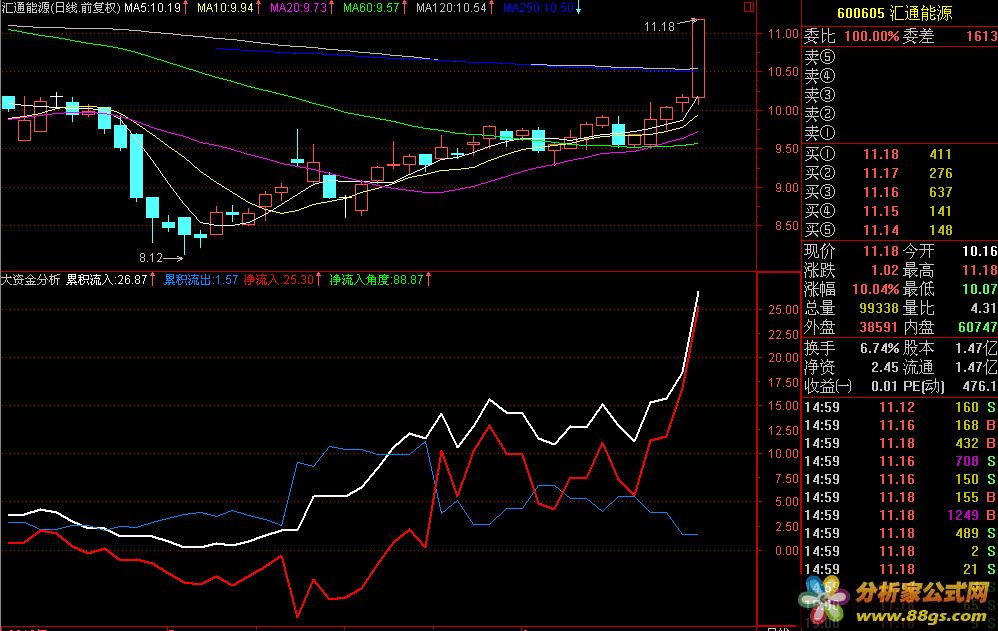998x631 pixels.
Task: Select the MA250:10.50 indicator label
Action: tap(538, 8)
